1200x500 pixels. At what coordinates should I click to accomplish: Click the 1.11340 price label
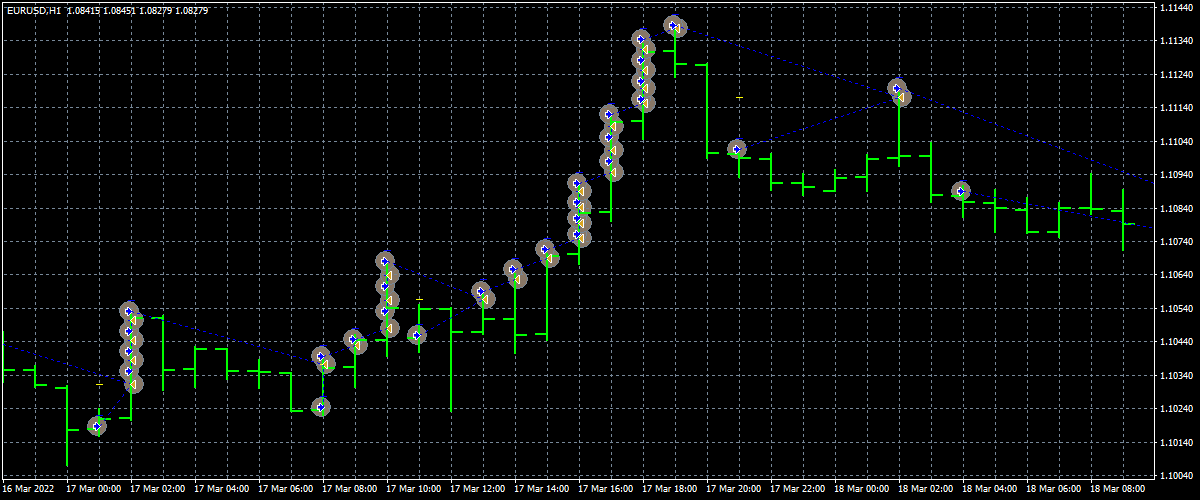coord(1176,41)
